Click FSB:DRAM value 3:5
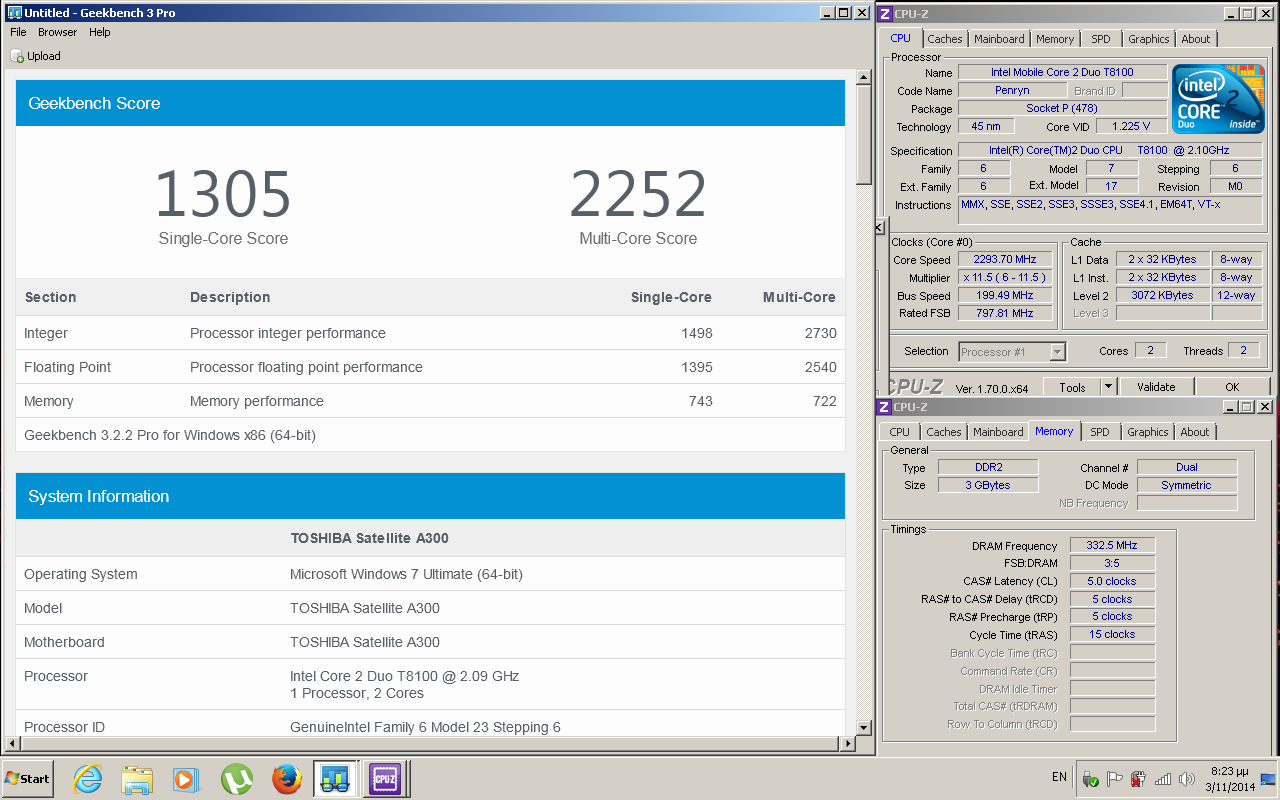 (1112, 563)
